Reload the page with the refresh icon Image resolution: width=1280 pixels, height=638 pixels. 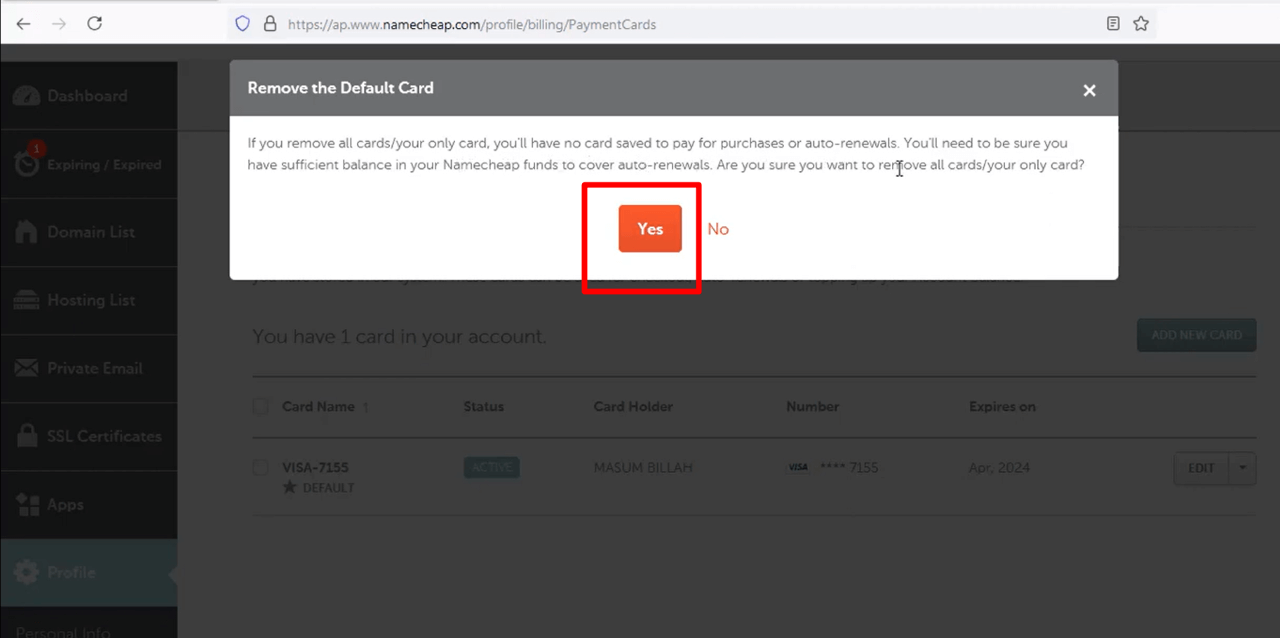[x=95, y=24]
